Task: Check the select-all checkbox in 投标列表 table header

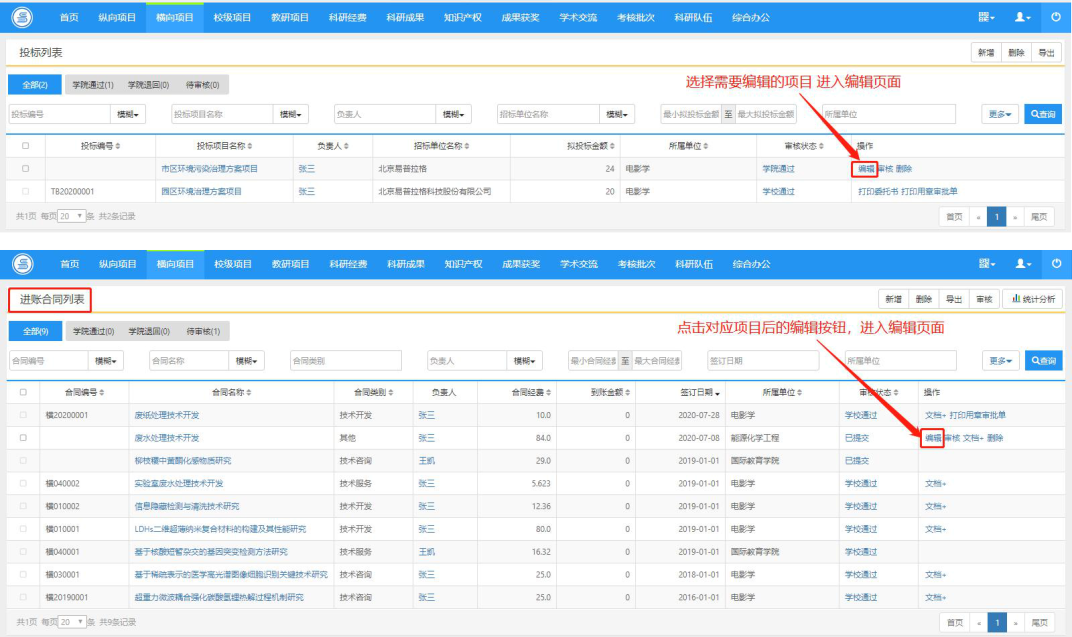Action: [25, 146]
